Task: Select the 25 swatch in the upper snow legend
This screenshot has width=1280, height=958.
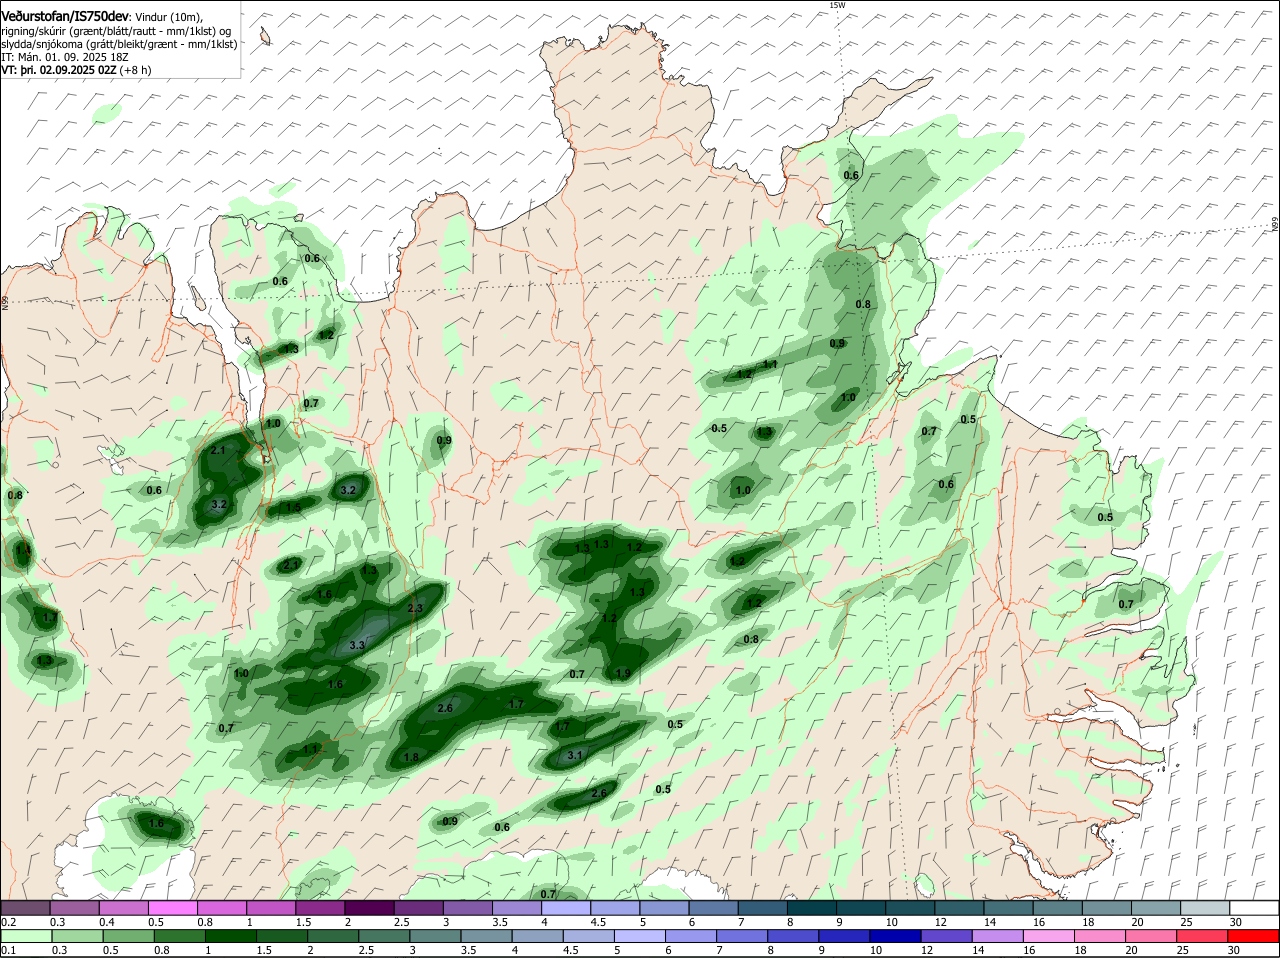Action: tap(1204, 908)
